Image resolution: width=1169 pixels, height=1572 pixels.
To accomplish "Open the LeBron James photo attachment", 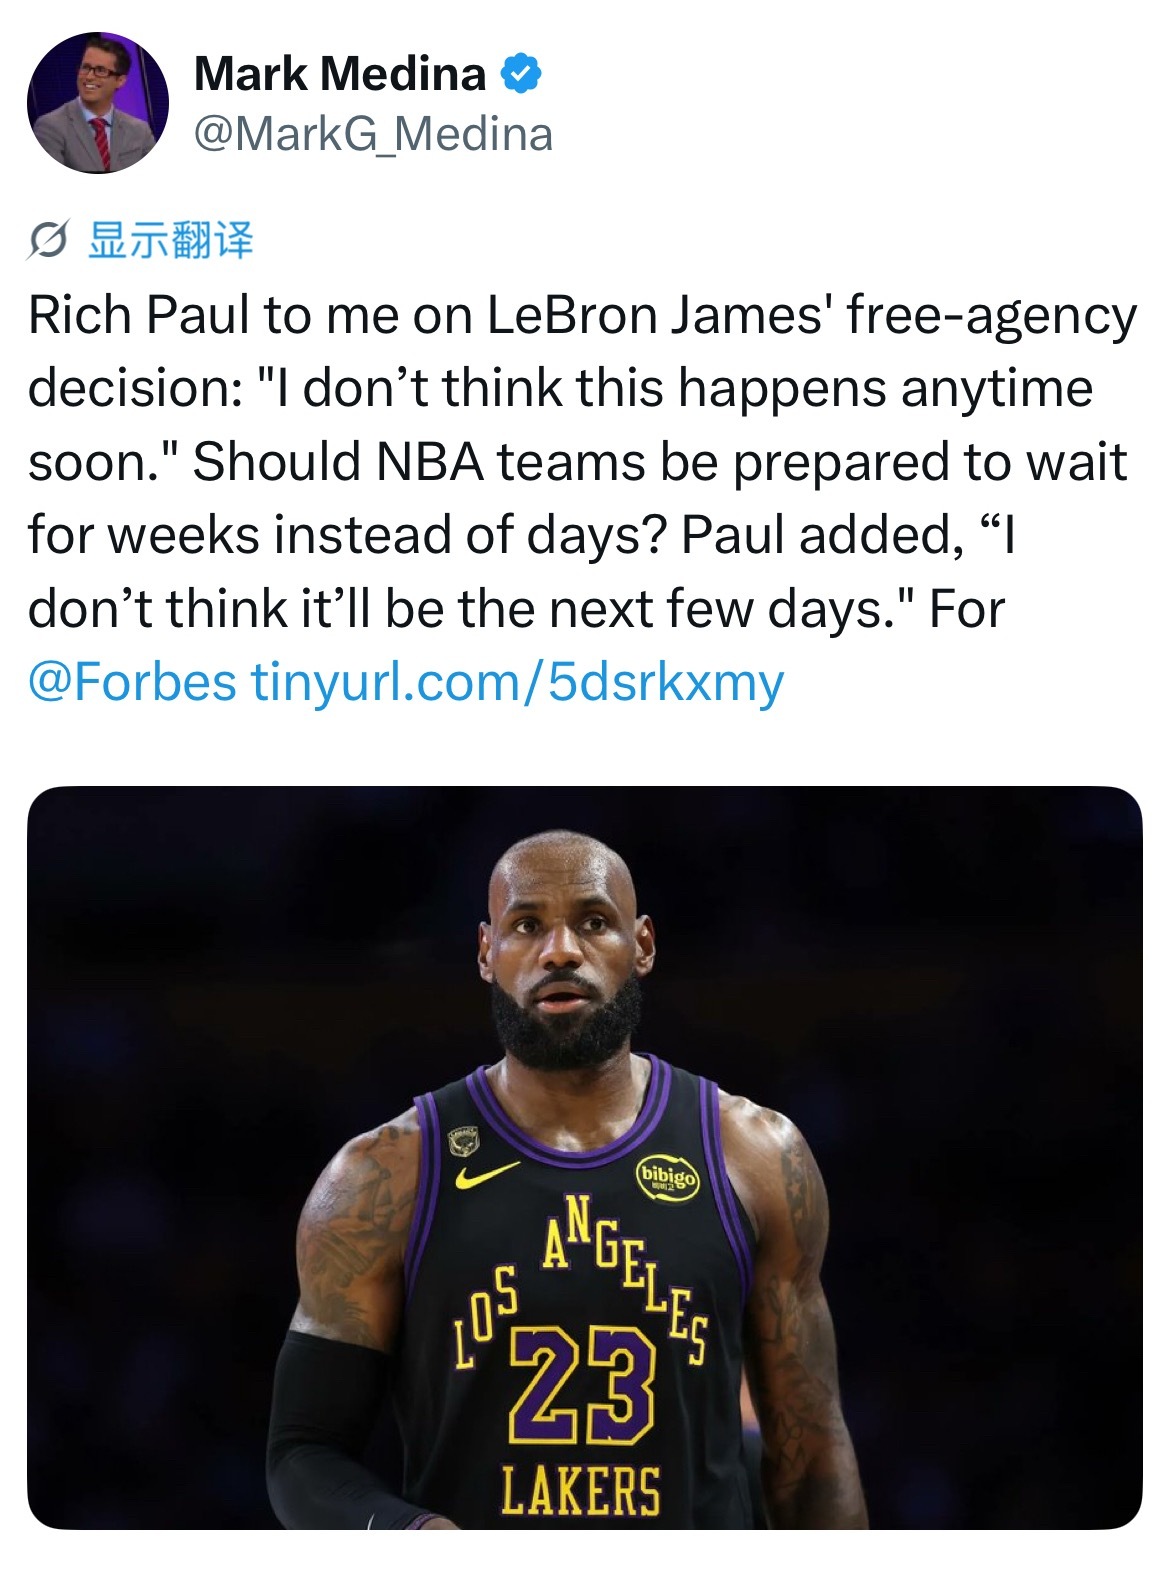I will coord(584,1157).
